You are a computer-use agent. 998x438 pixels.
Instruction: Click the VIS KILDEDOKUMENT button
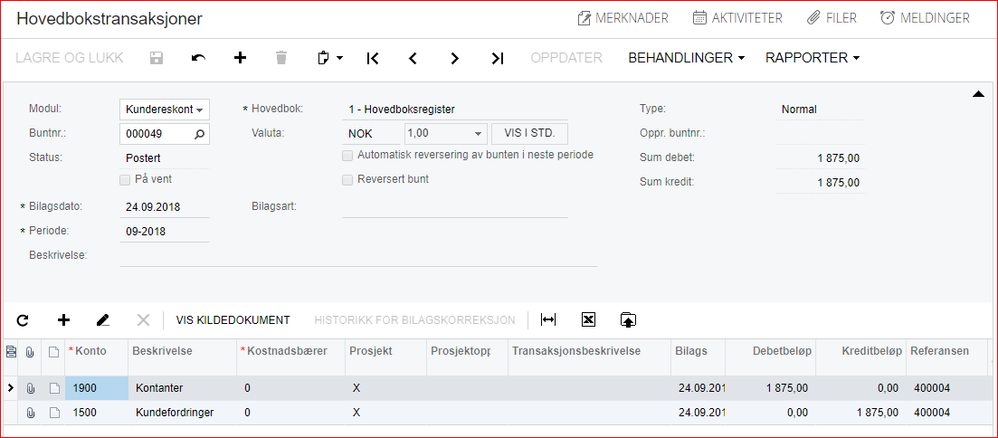click(233, 320)
